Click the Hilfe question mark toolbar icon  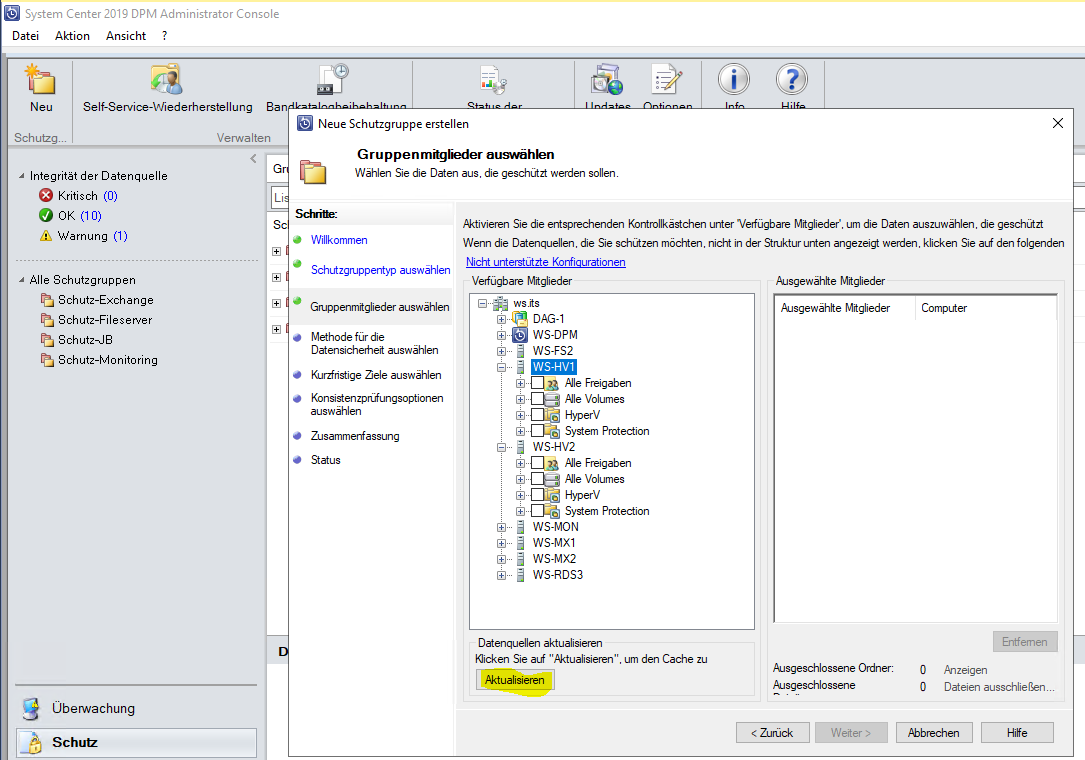click(792, 79)
